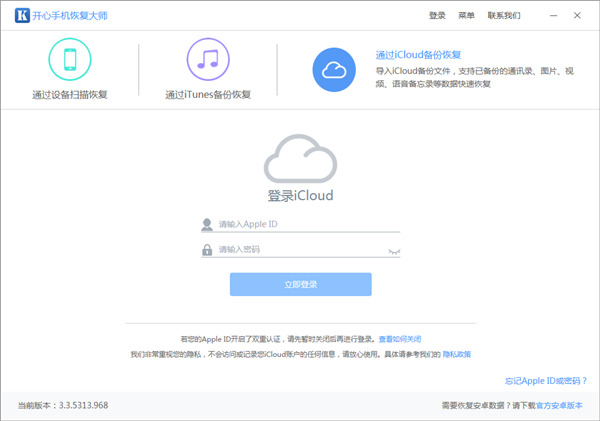Screen dimensions: 600x421
Task: Click the user avatar icon beside Apple ID
Action: point(207,225)
